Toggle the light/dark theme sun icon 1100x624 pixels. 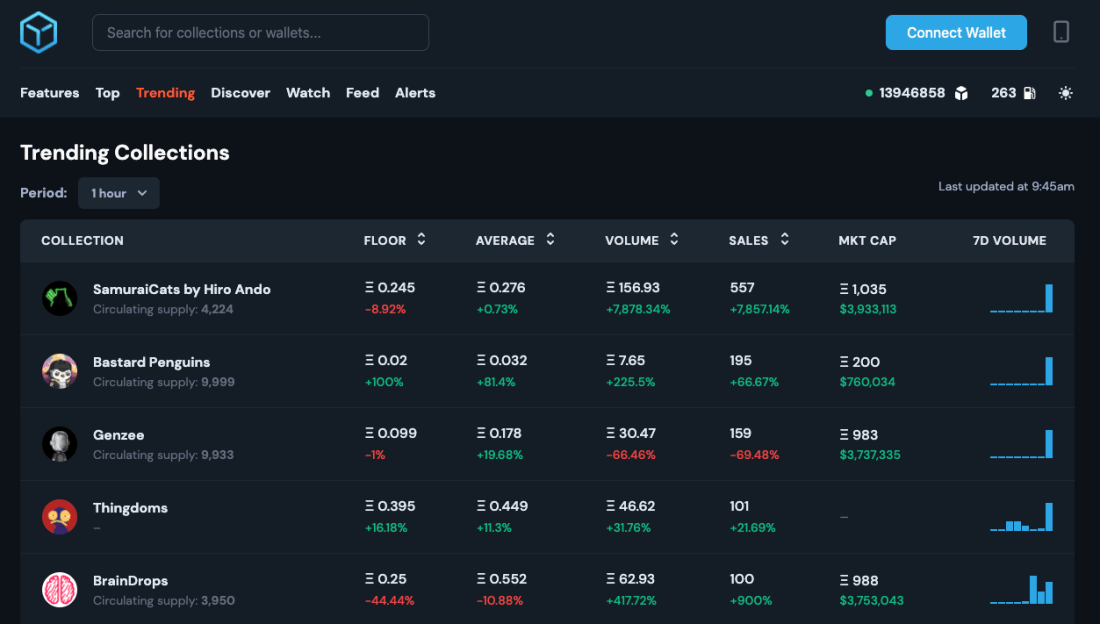[1065, 93]
